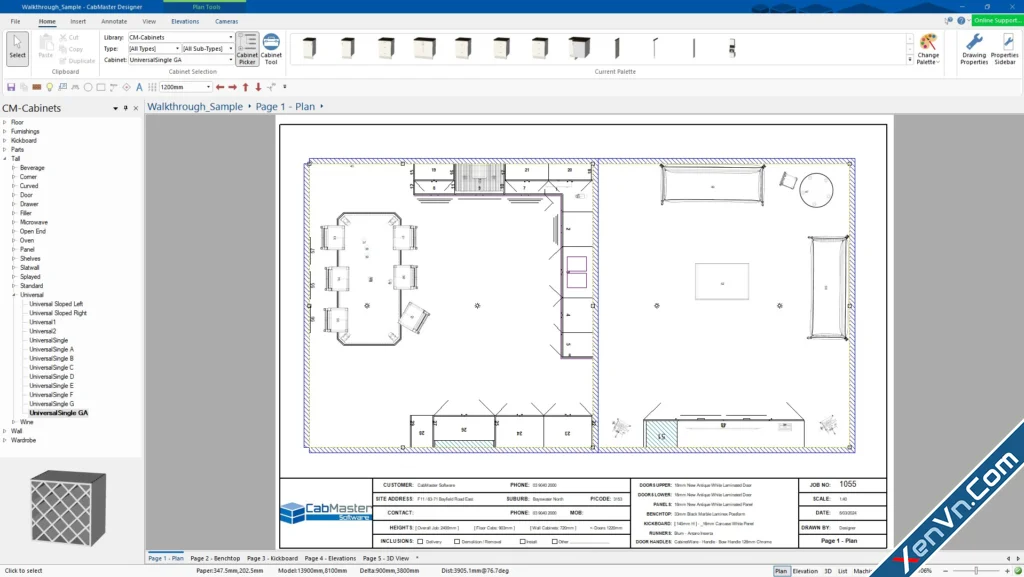
Task: Open Page 5 - 3D View tab
Action: 385,558
